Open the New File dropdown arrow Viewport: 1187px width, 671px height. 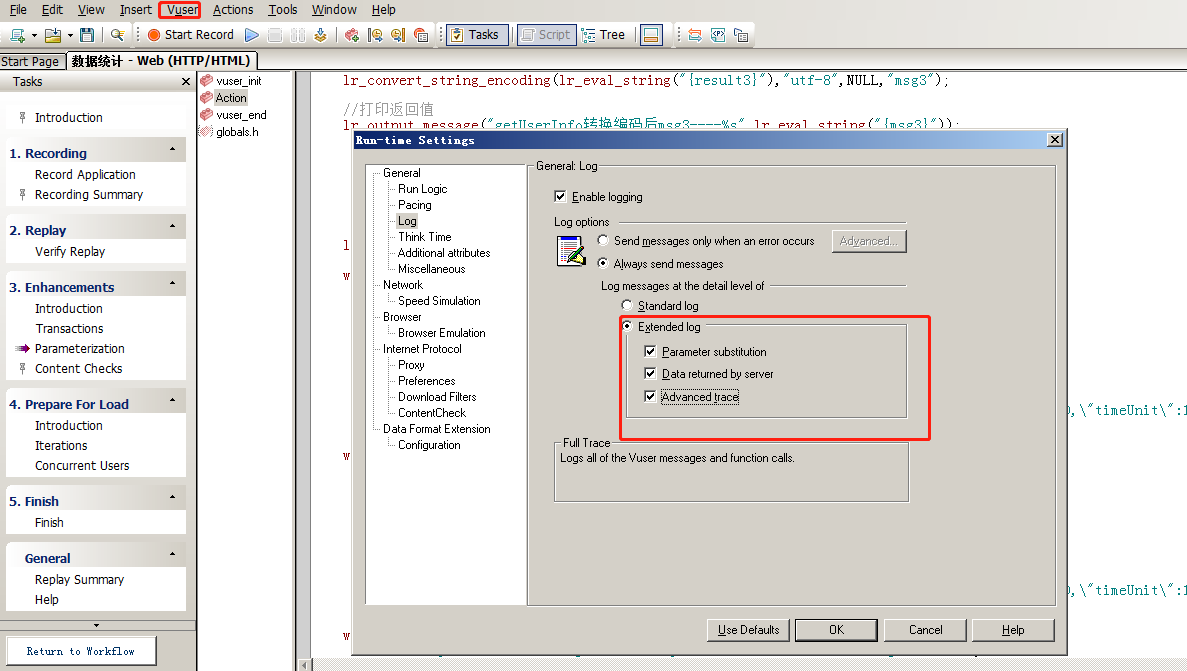[33, 33]
